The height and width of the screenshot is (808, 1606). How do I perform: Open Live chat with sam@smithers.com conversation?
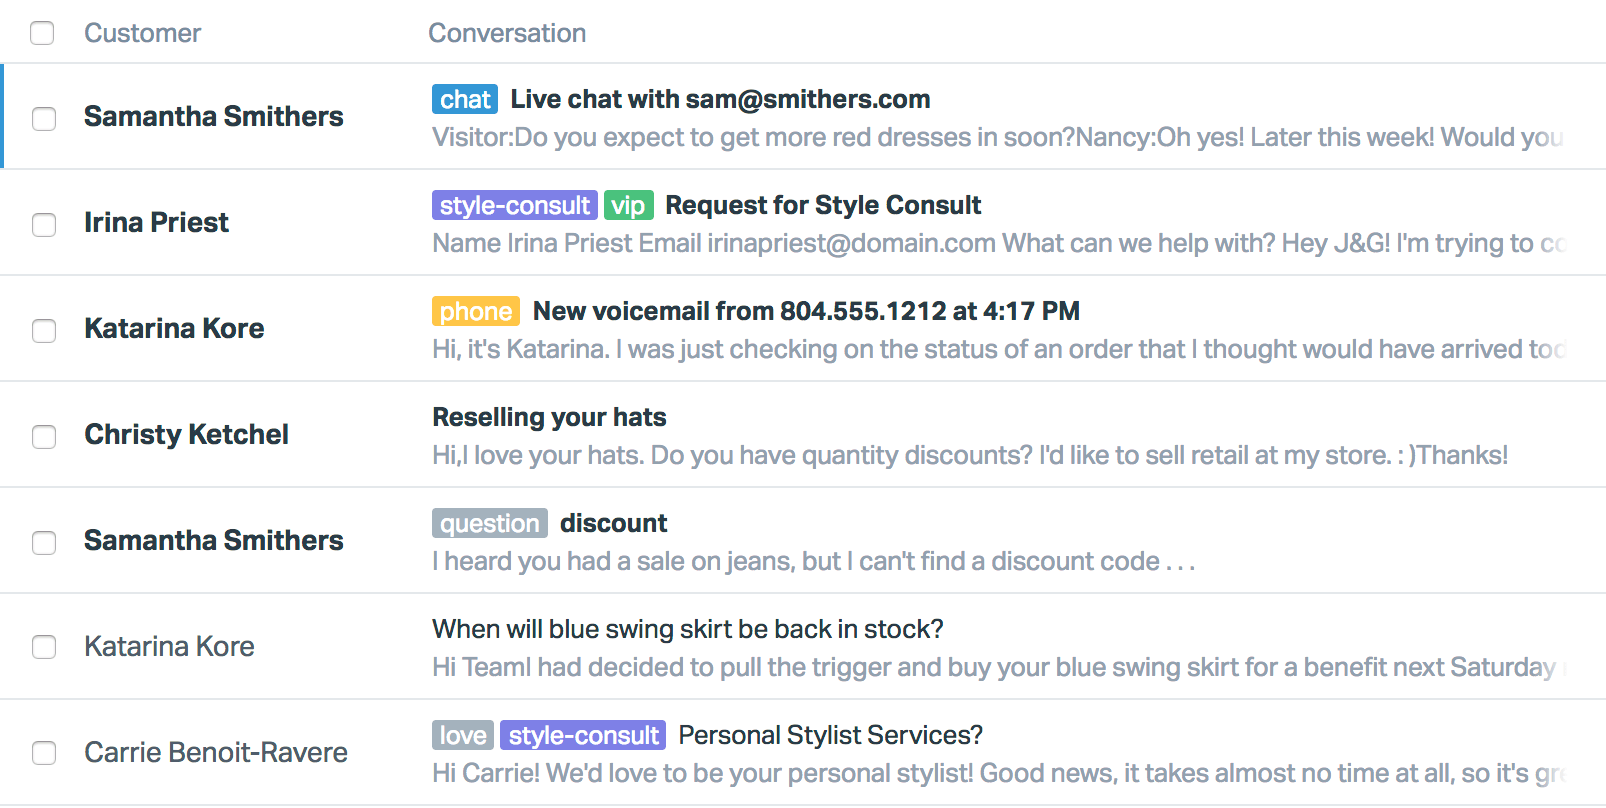pyautogui.click(x=720, y=99)
